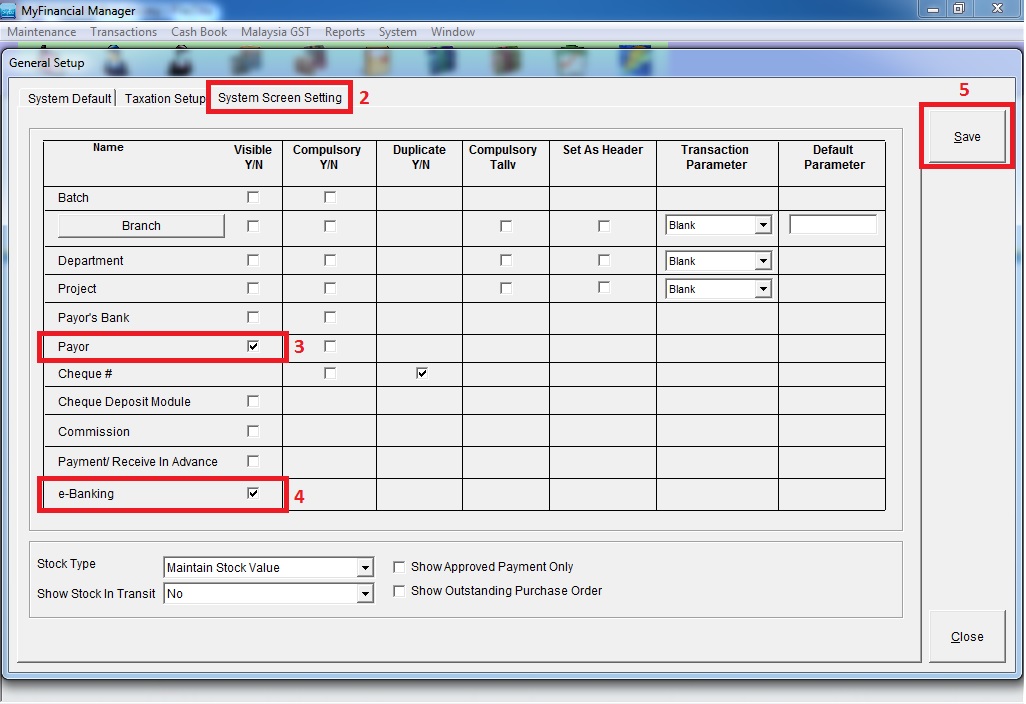The image size is (1026, 704).
Task: Open the Stock Type dropdown
Action: (x=364, y=568)
